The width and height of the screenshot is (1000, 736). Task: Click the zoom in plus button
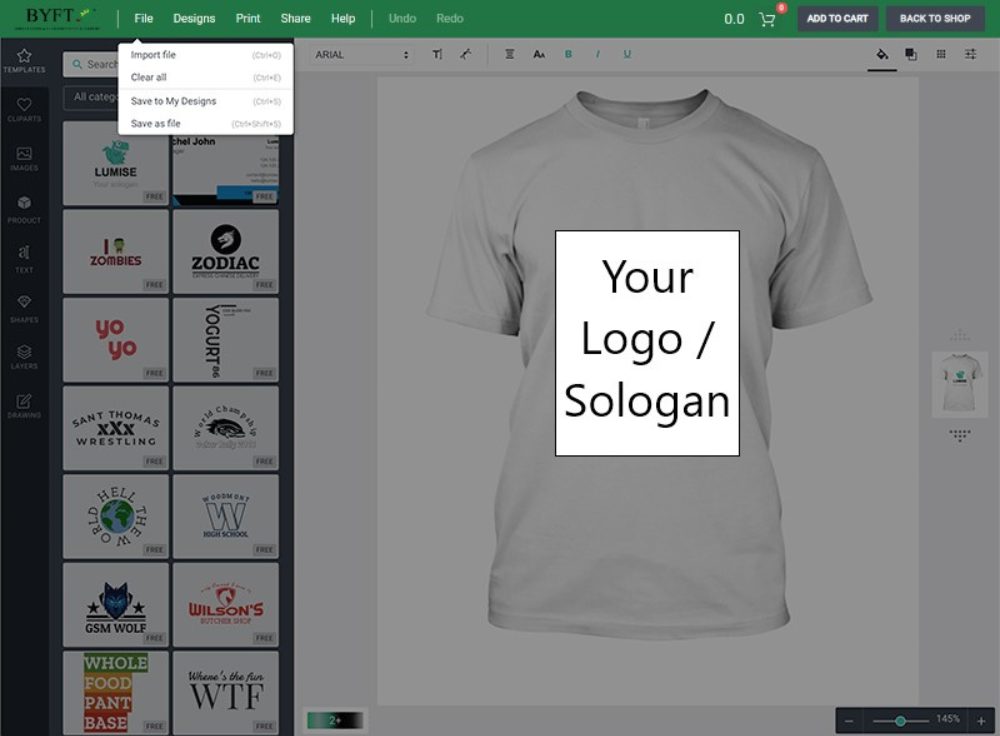click(981, 721)
